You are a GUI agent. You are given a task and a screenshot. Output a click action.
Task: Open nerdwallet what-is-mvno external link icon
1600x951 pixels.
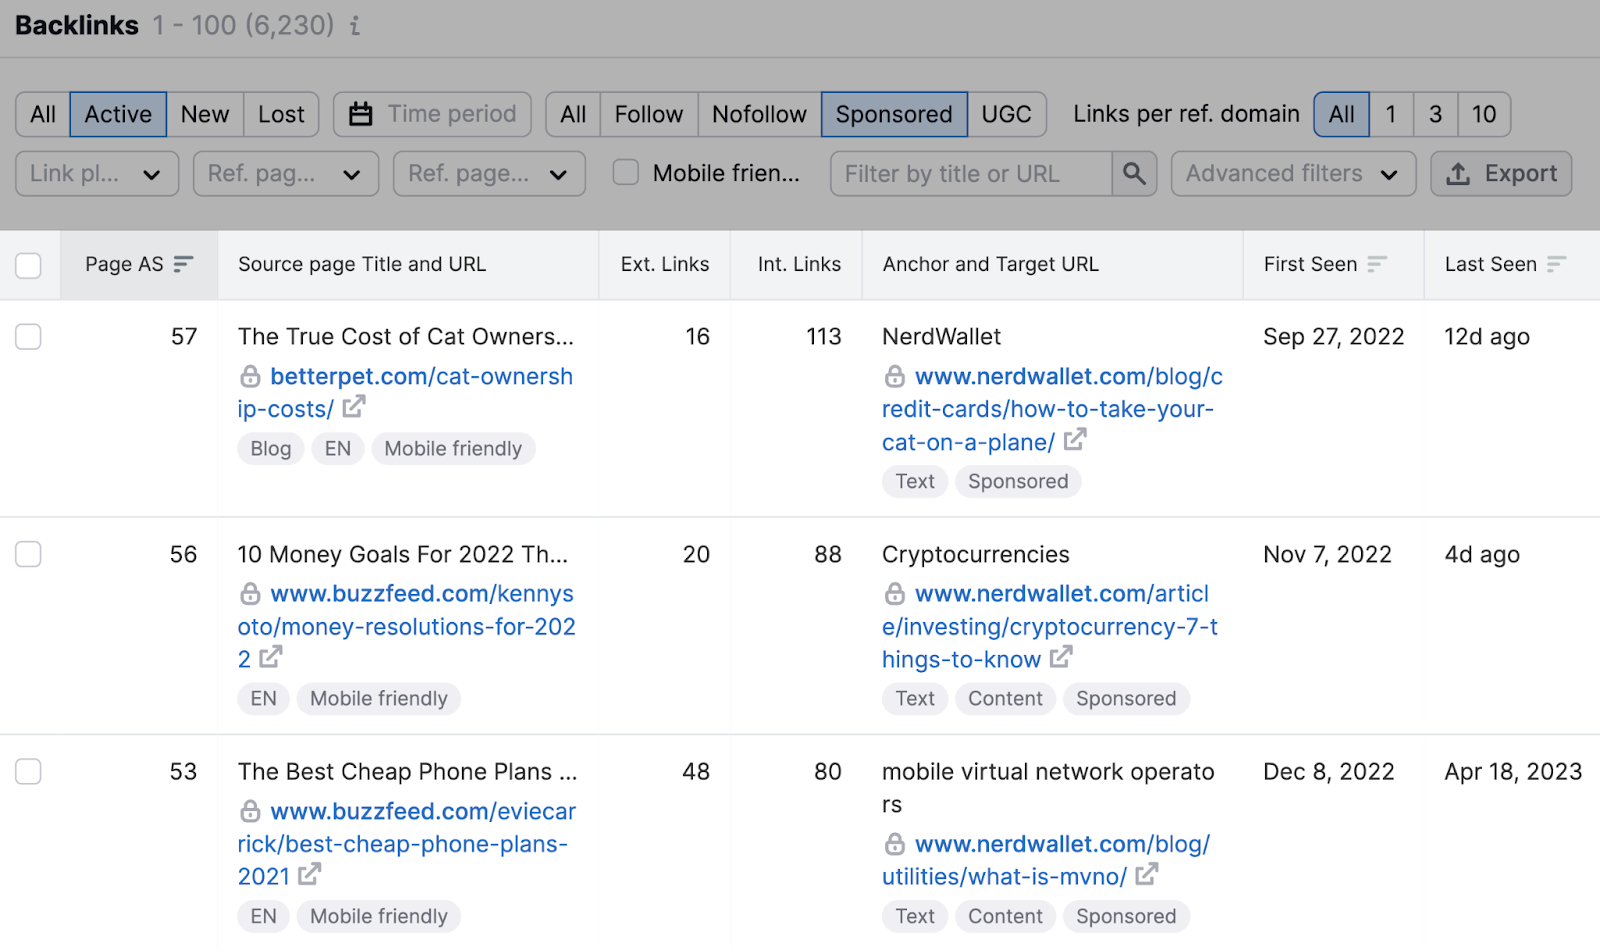point(1147,874)
